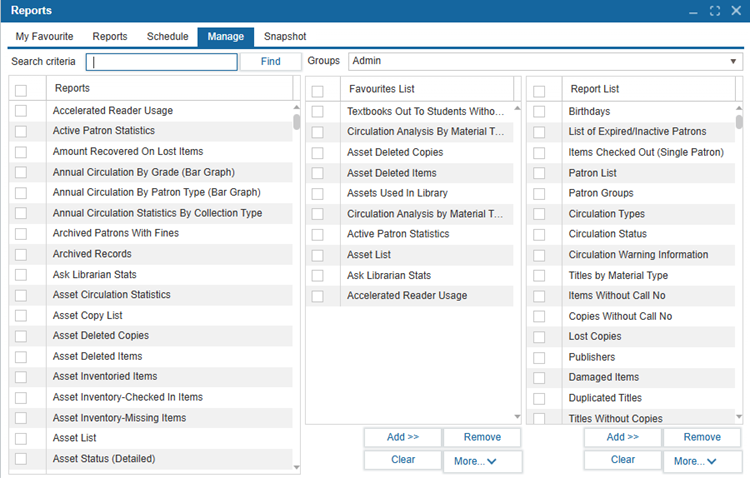Tick checkbox for Asset Copy List
This screenshot has width=750, height=478.
pos(21,316)
